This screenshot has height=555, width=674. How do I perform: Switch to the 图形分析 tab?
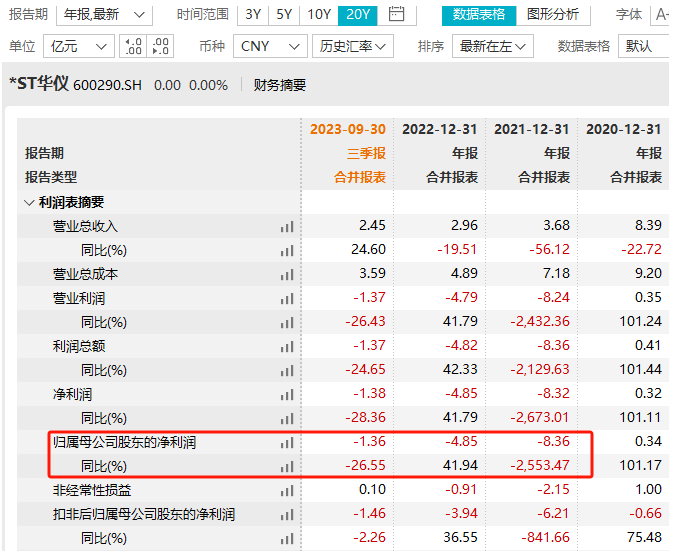[x=552, y=14]
